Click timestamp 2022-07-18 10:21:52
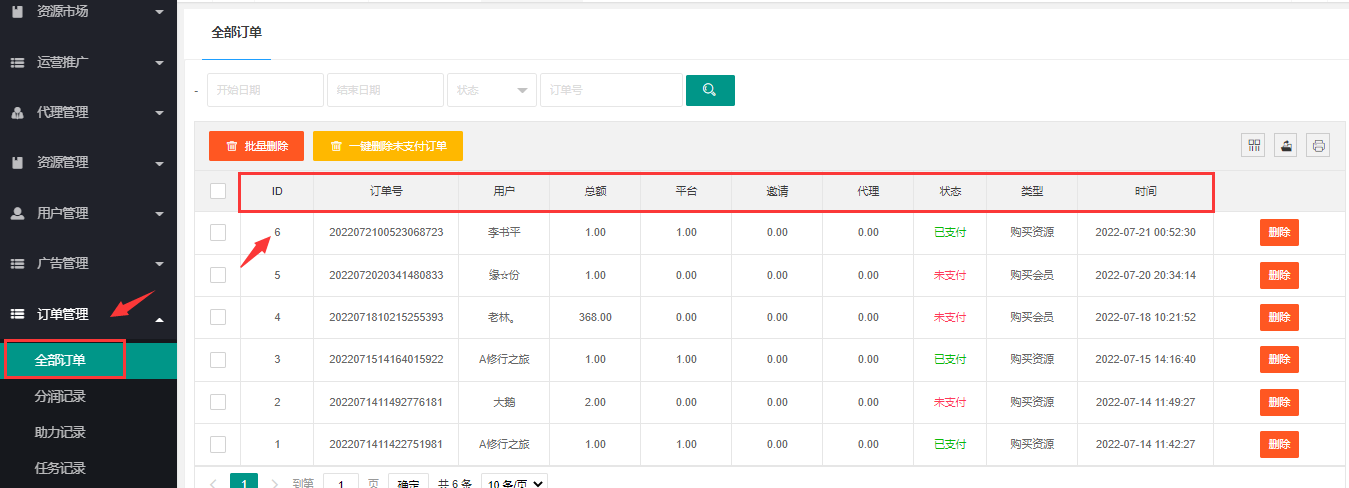The image size is (1349, 488). [1146, 317]
